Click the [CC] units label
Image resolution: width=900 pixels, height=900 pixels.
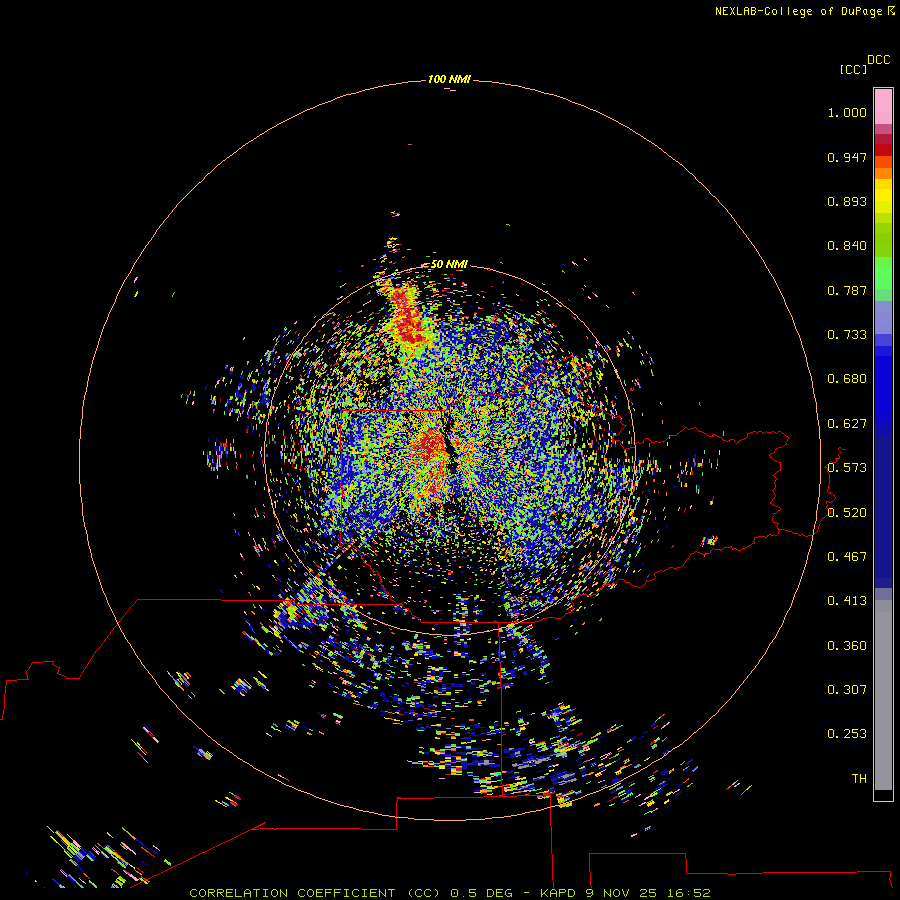(853, 69)
